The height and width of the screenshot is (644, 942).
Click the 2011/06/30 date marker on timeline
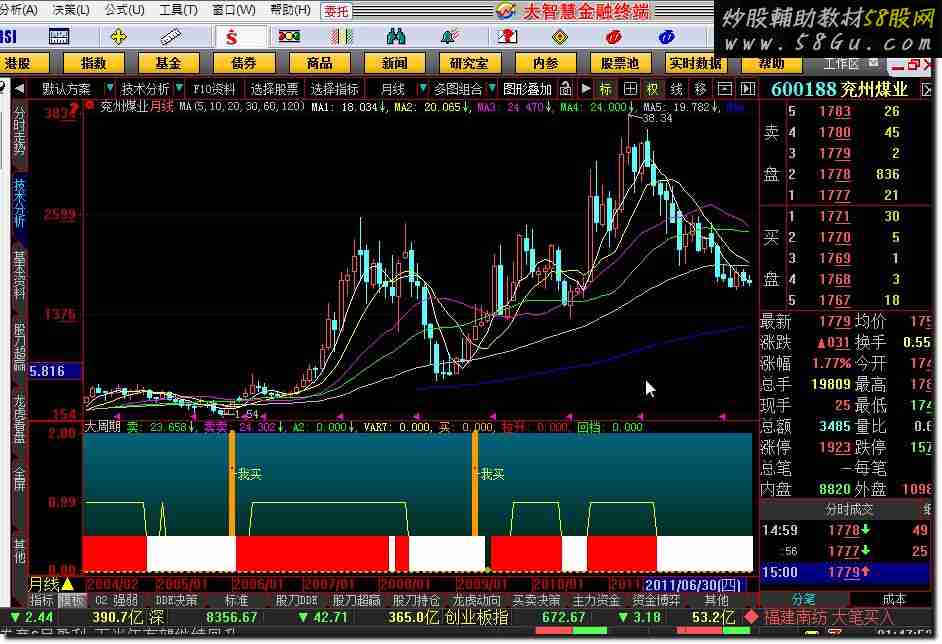tap(693, 584)
